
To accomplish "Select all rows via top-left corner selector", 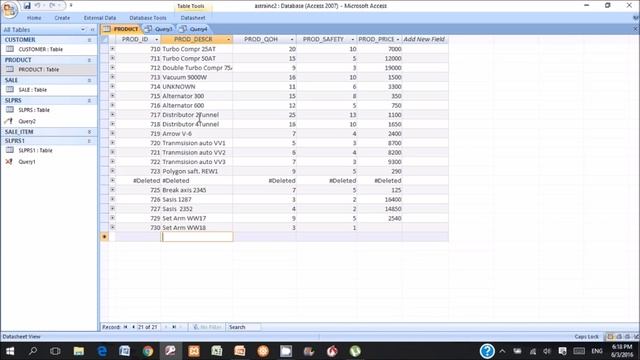I will coord(105,40).
